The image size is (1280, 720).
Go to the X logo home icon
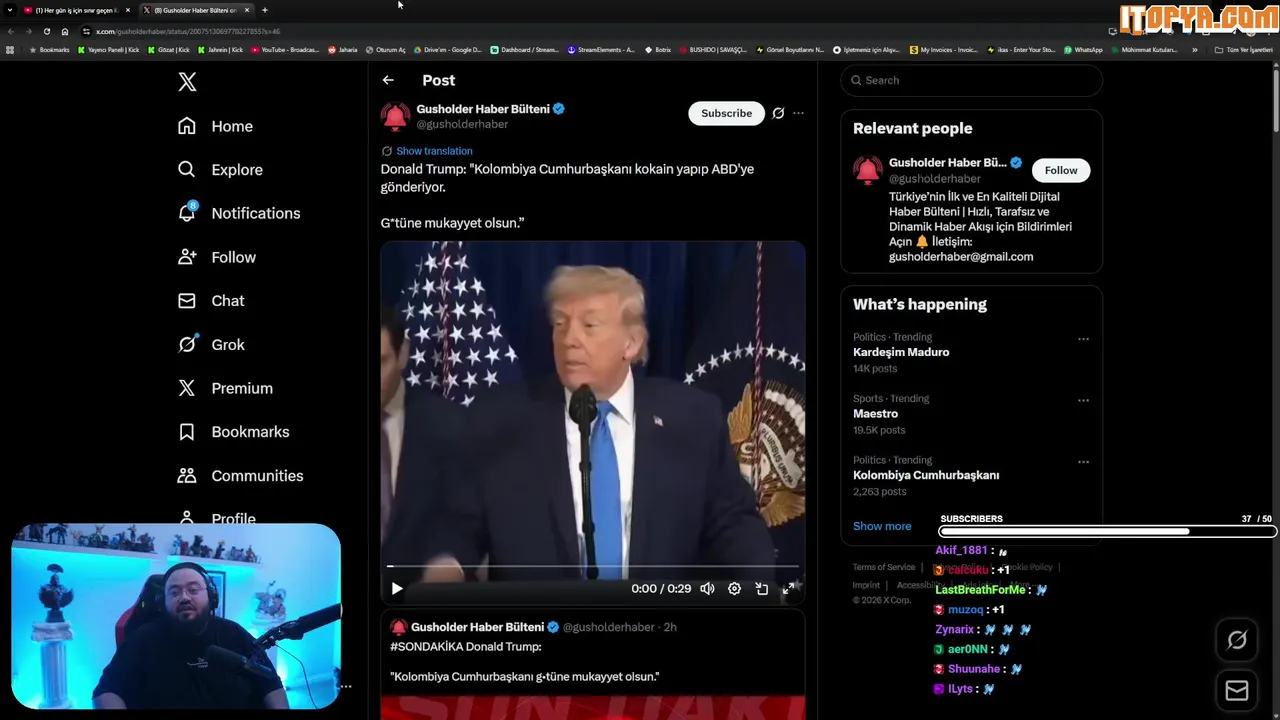187,82
